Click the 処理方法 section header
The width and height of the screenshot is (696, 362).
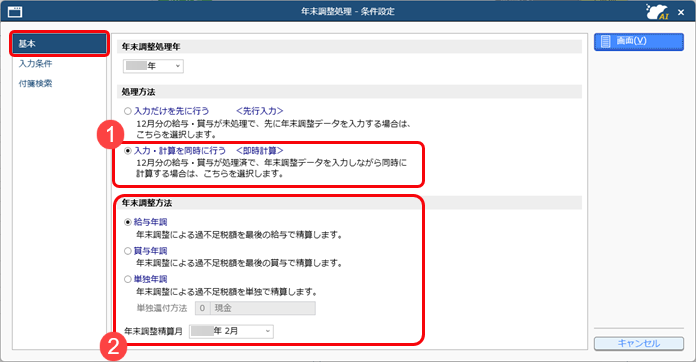pos(349,92)
